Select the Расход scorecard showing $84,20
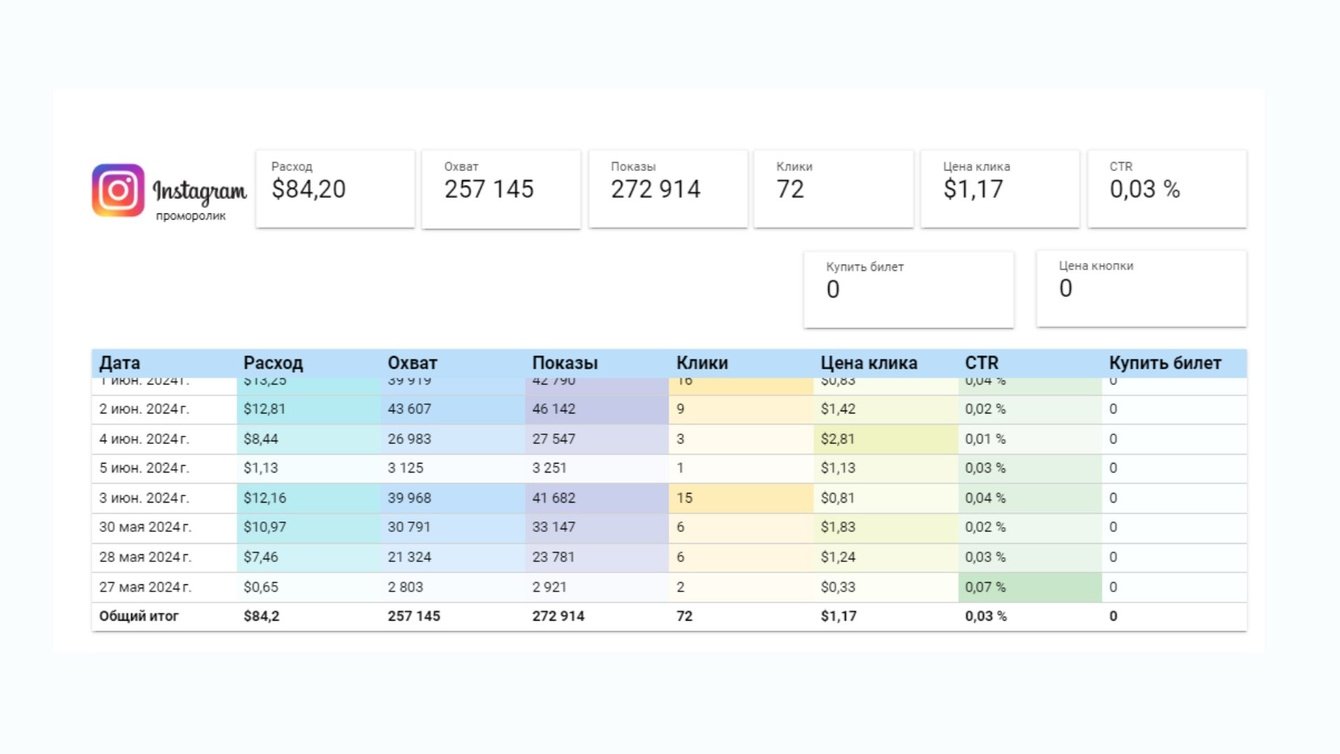Image resolution: width=1340 pixels, height=754 pixels. tap(335, 189)
